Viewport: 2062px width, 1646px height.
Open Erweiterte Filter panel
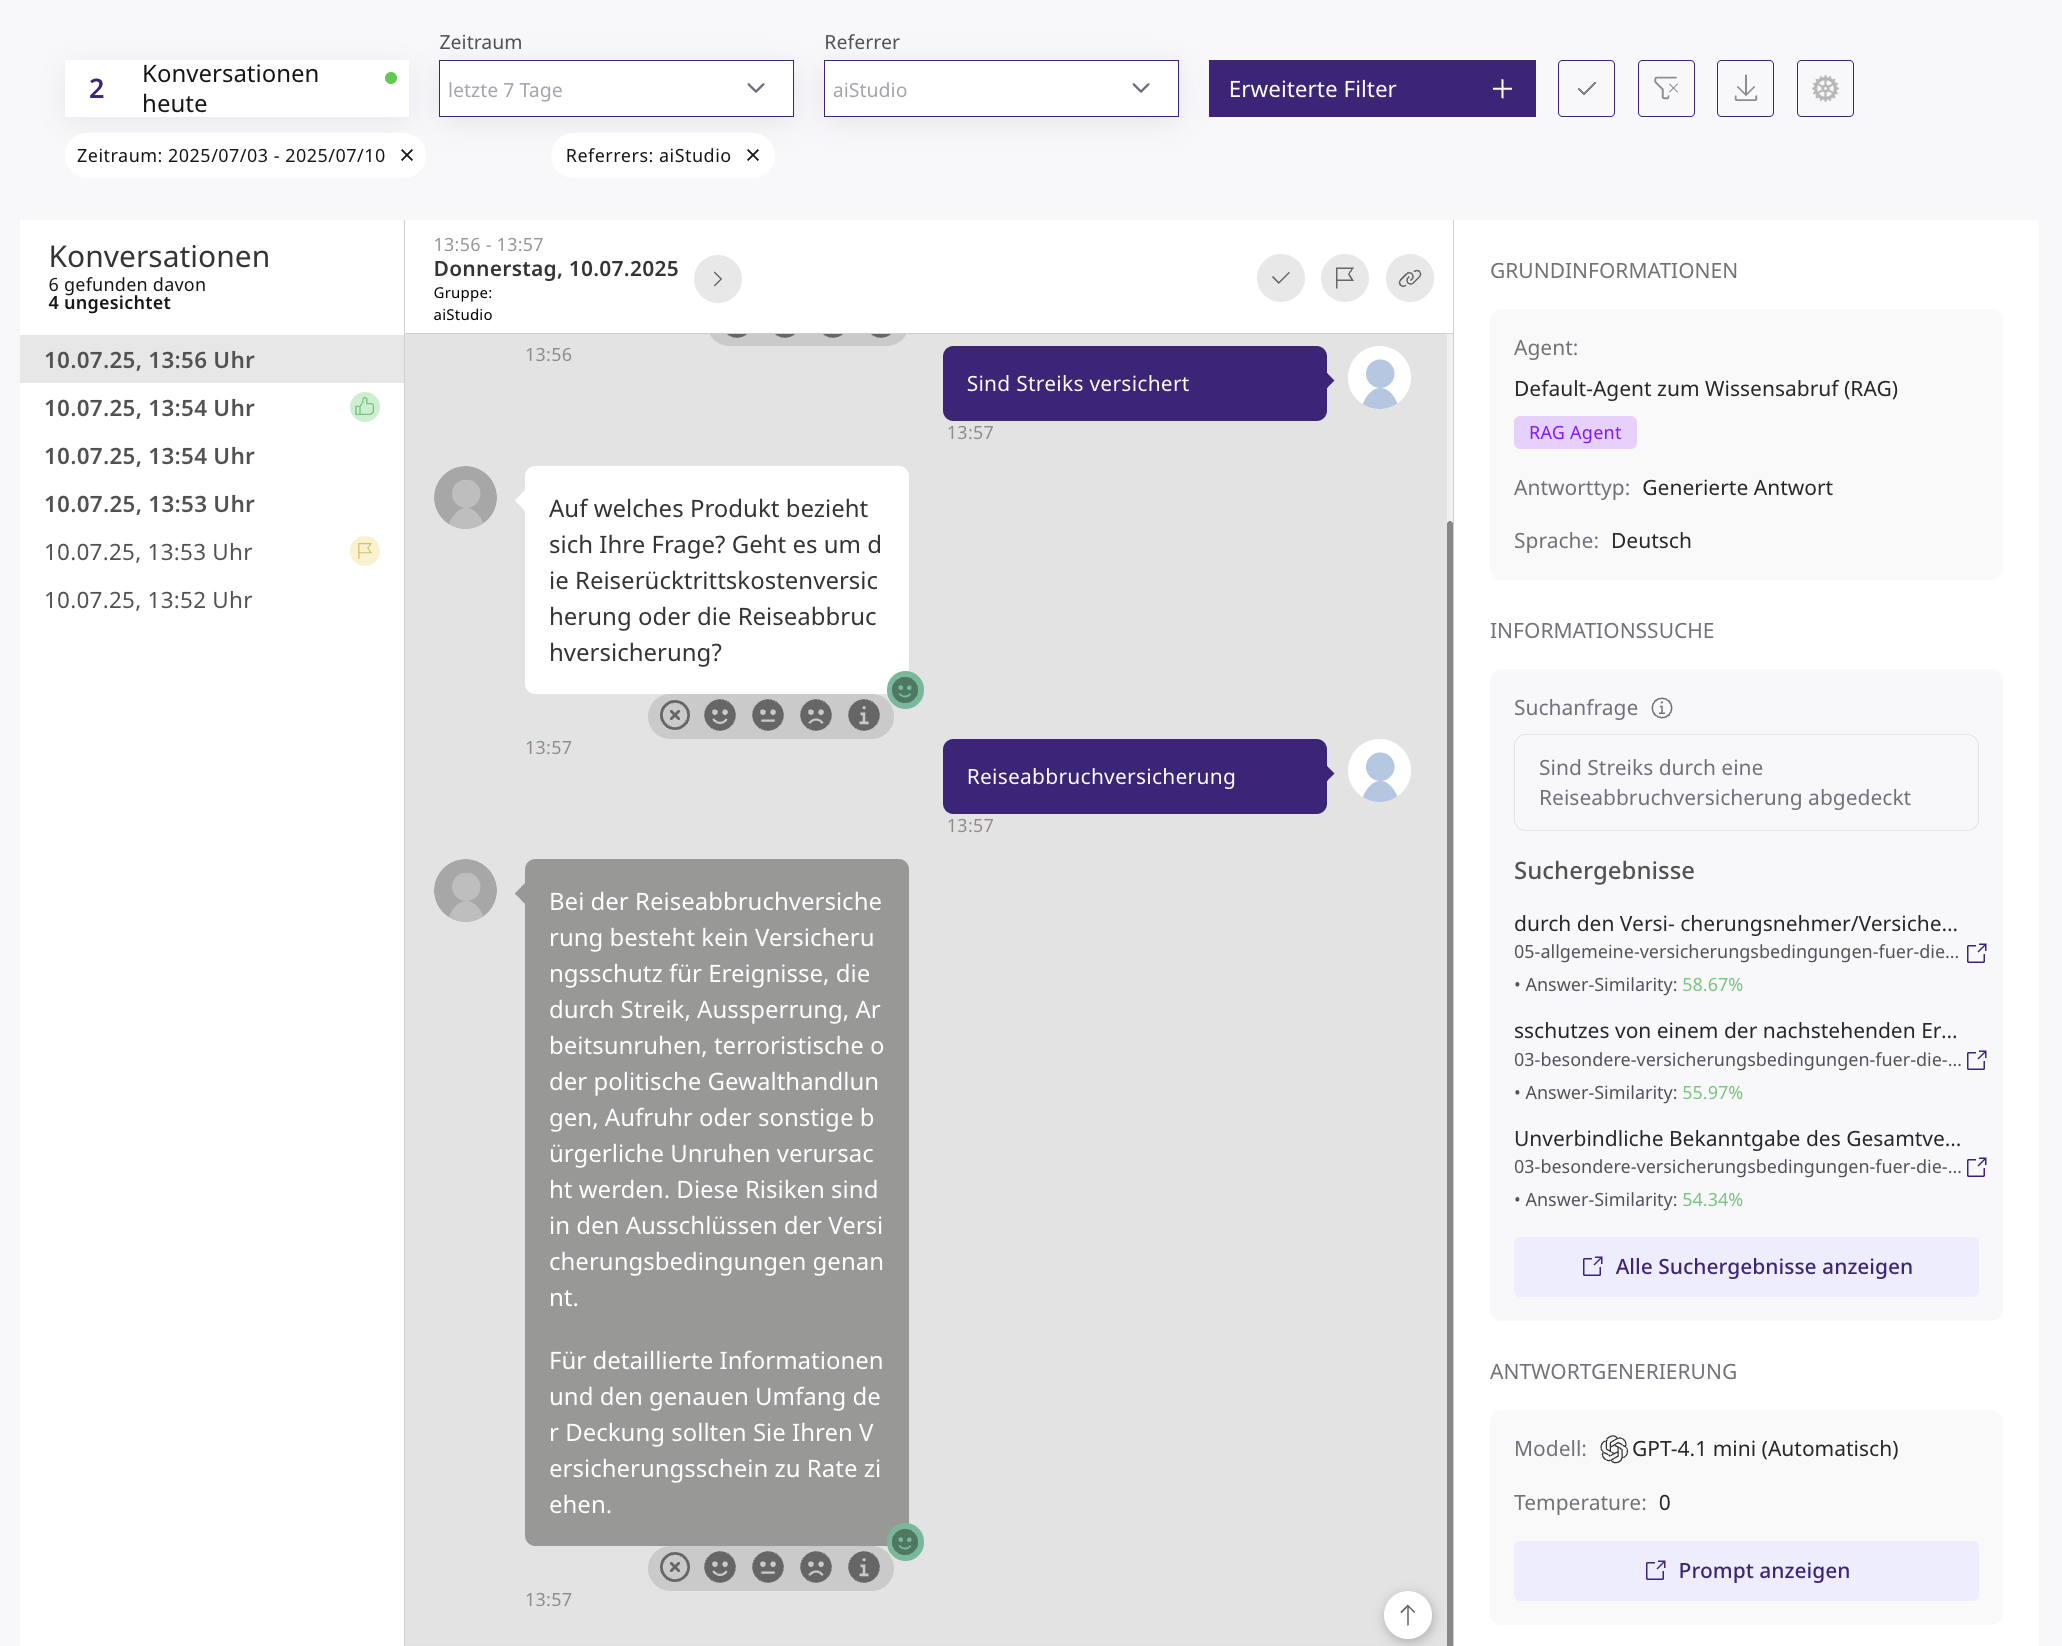(x=1372, y=89)
